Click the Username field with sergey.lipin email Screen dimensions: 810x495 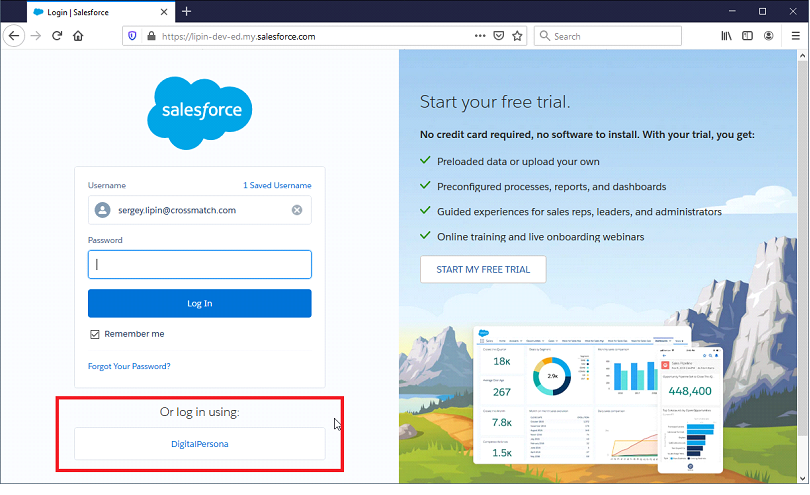pos(199,210)
